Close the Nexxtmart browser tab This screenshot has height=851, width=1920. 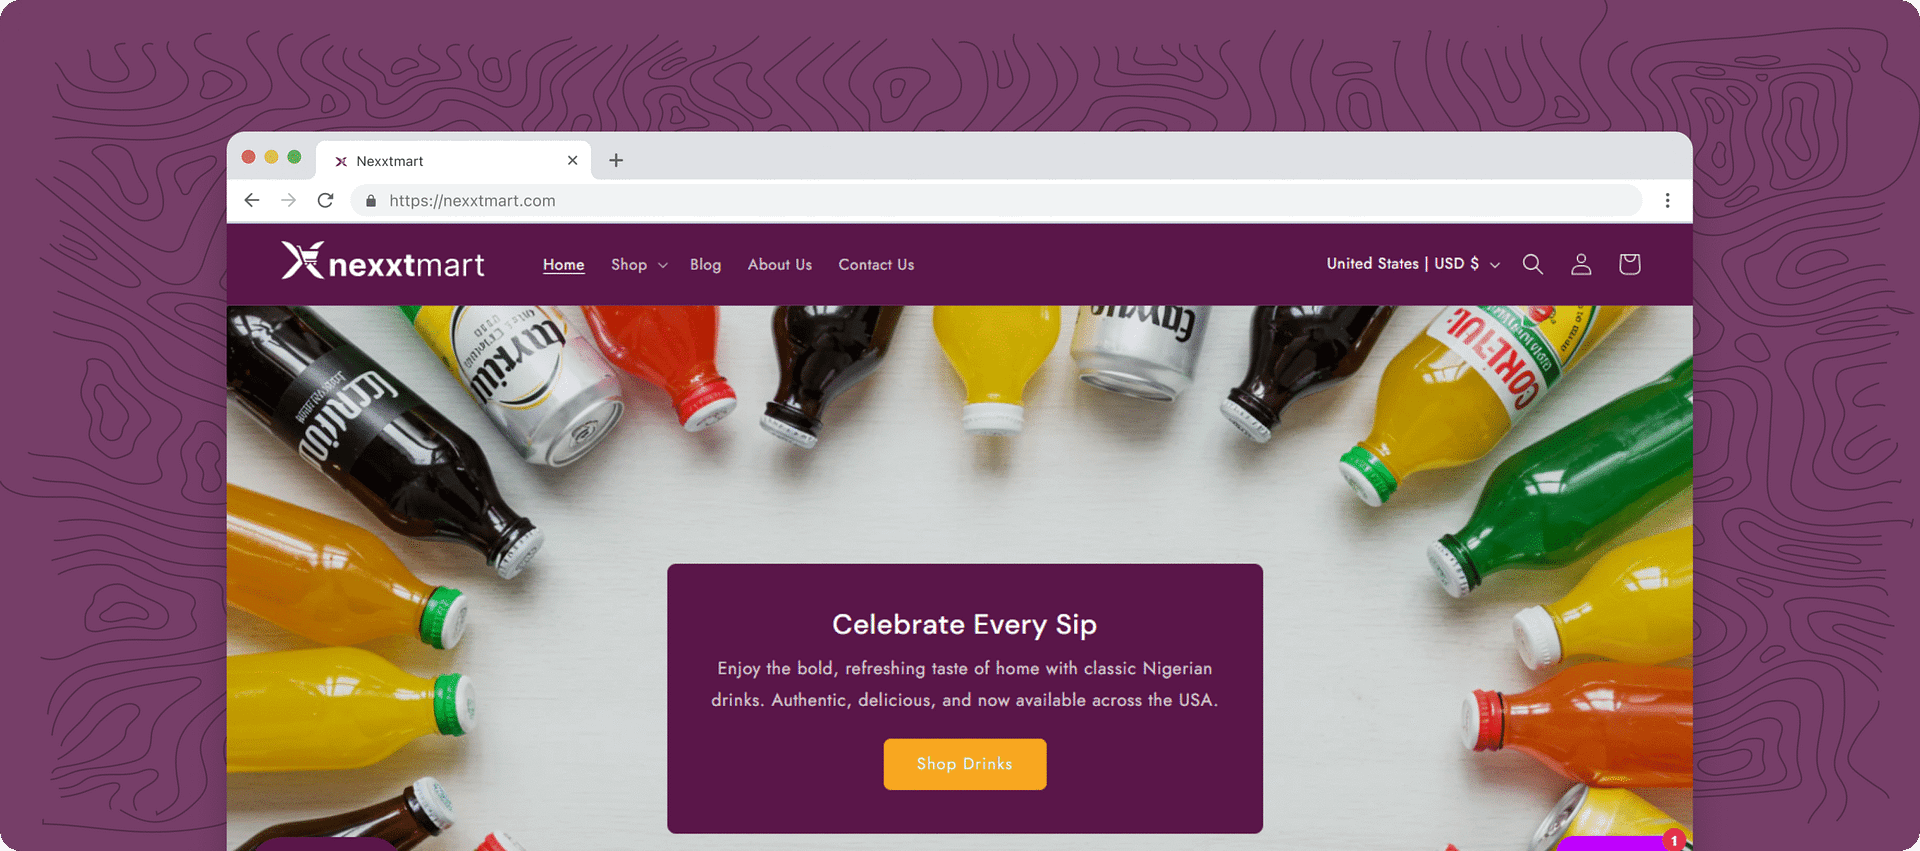572,160
